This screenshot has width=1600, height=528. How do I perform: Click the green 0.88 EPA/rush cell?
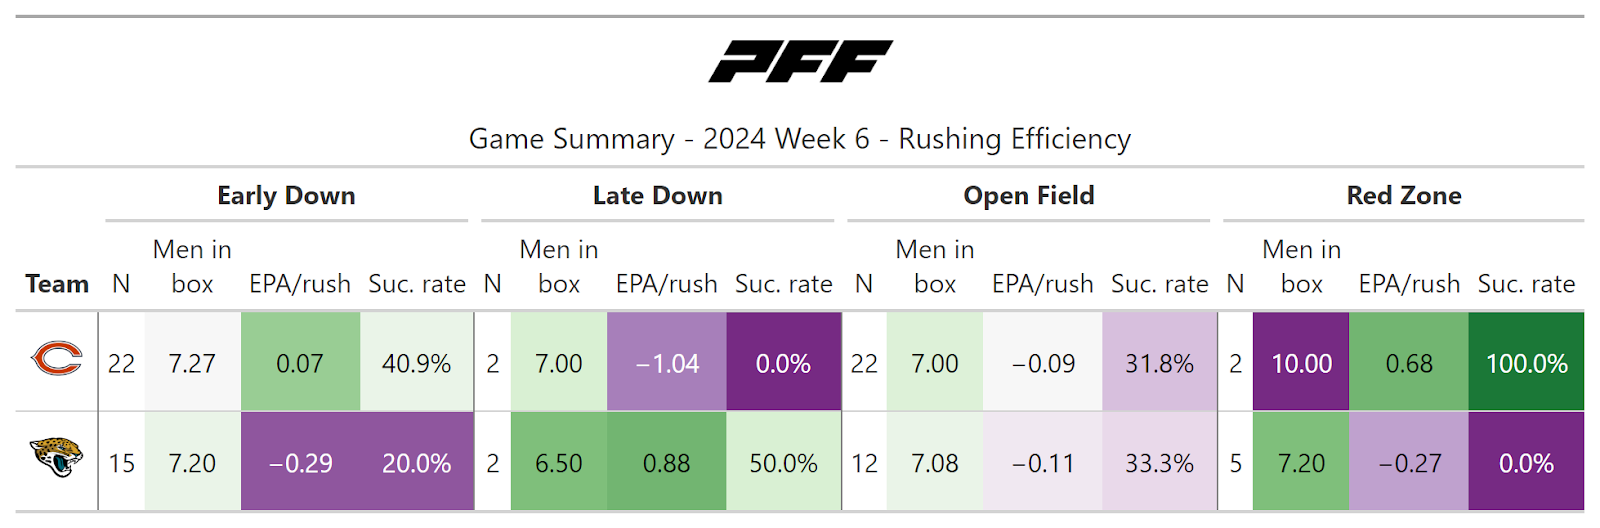[667, 463]
